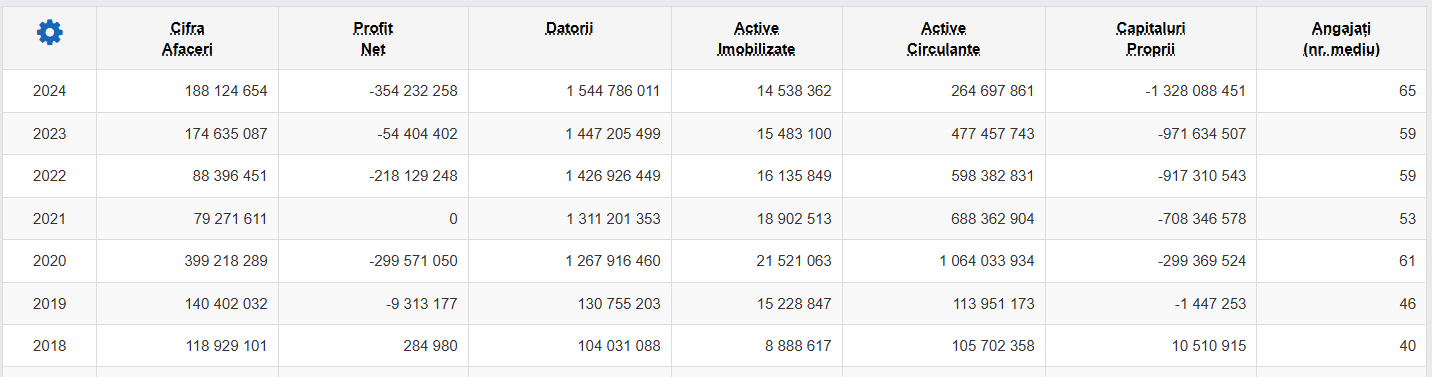Click the Profit Net column header

tap(373, 38)
